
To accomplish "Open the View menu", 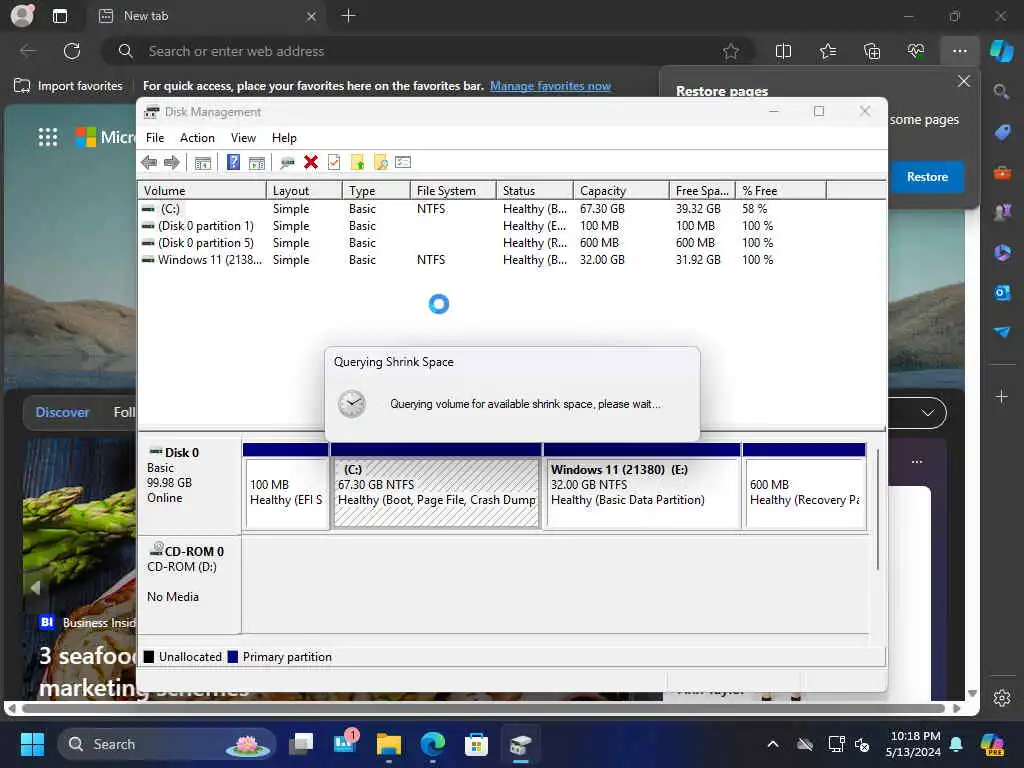I will (x=243, y=138).
